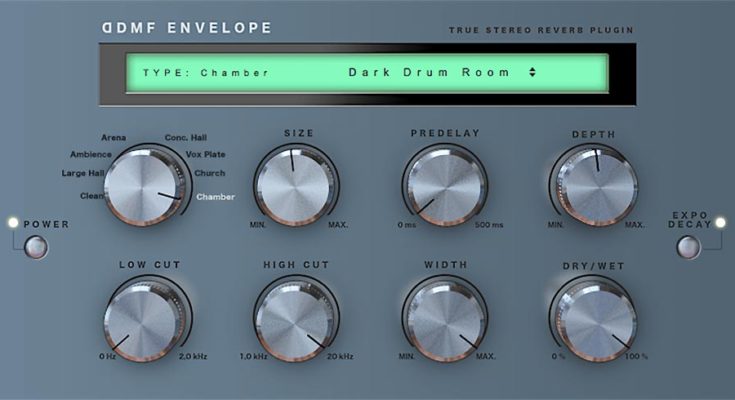This screenshot has height=400, width=735.
Task: Click the DDMF Envelope logo
Action: pos(186,28)
